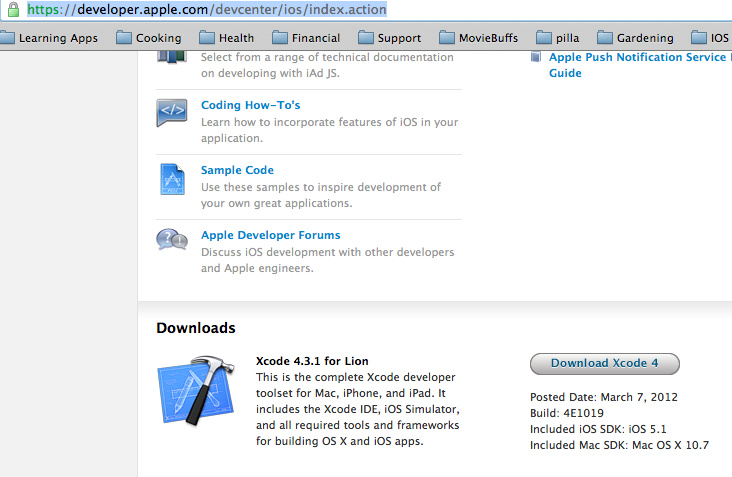Open Apple Push Notification Service Guide link
This screenshot has width=732, height=477.
(x=637, y=58)
